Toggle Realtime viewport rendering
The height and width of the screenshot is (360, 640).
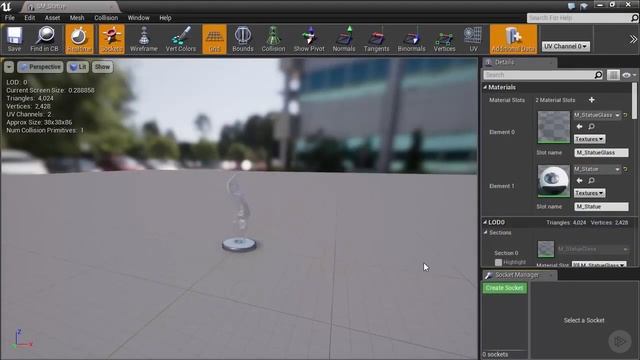click(x=79, y=39)
